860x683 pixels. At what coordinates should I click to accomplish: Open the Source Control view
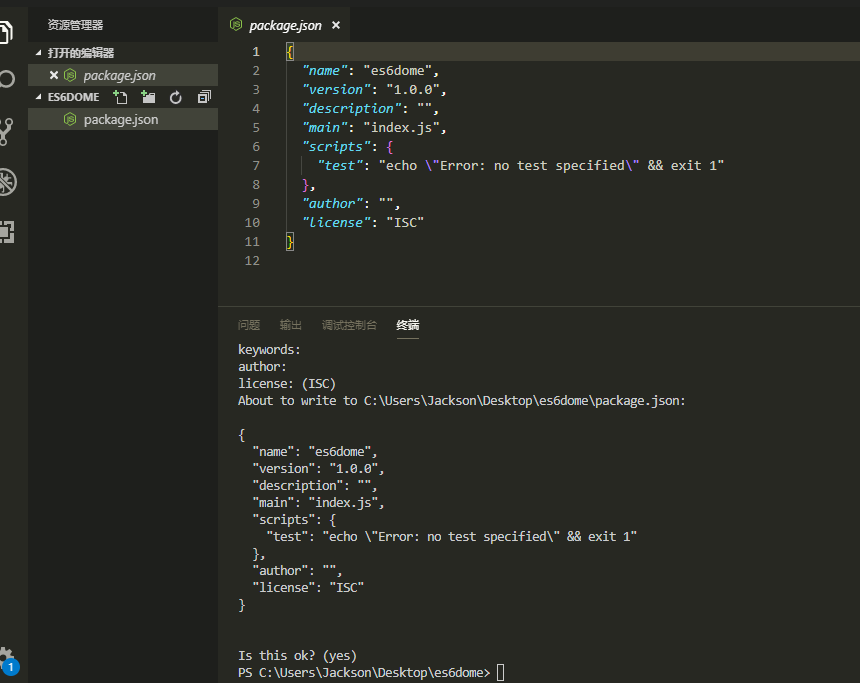click(6, 131)
